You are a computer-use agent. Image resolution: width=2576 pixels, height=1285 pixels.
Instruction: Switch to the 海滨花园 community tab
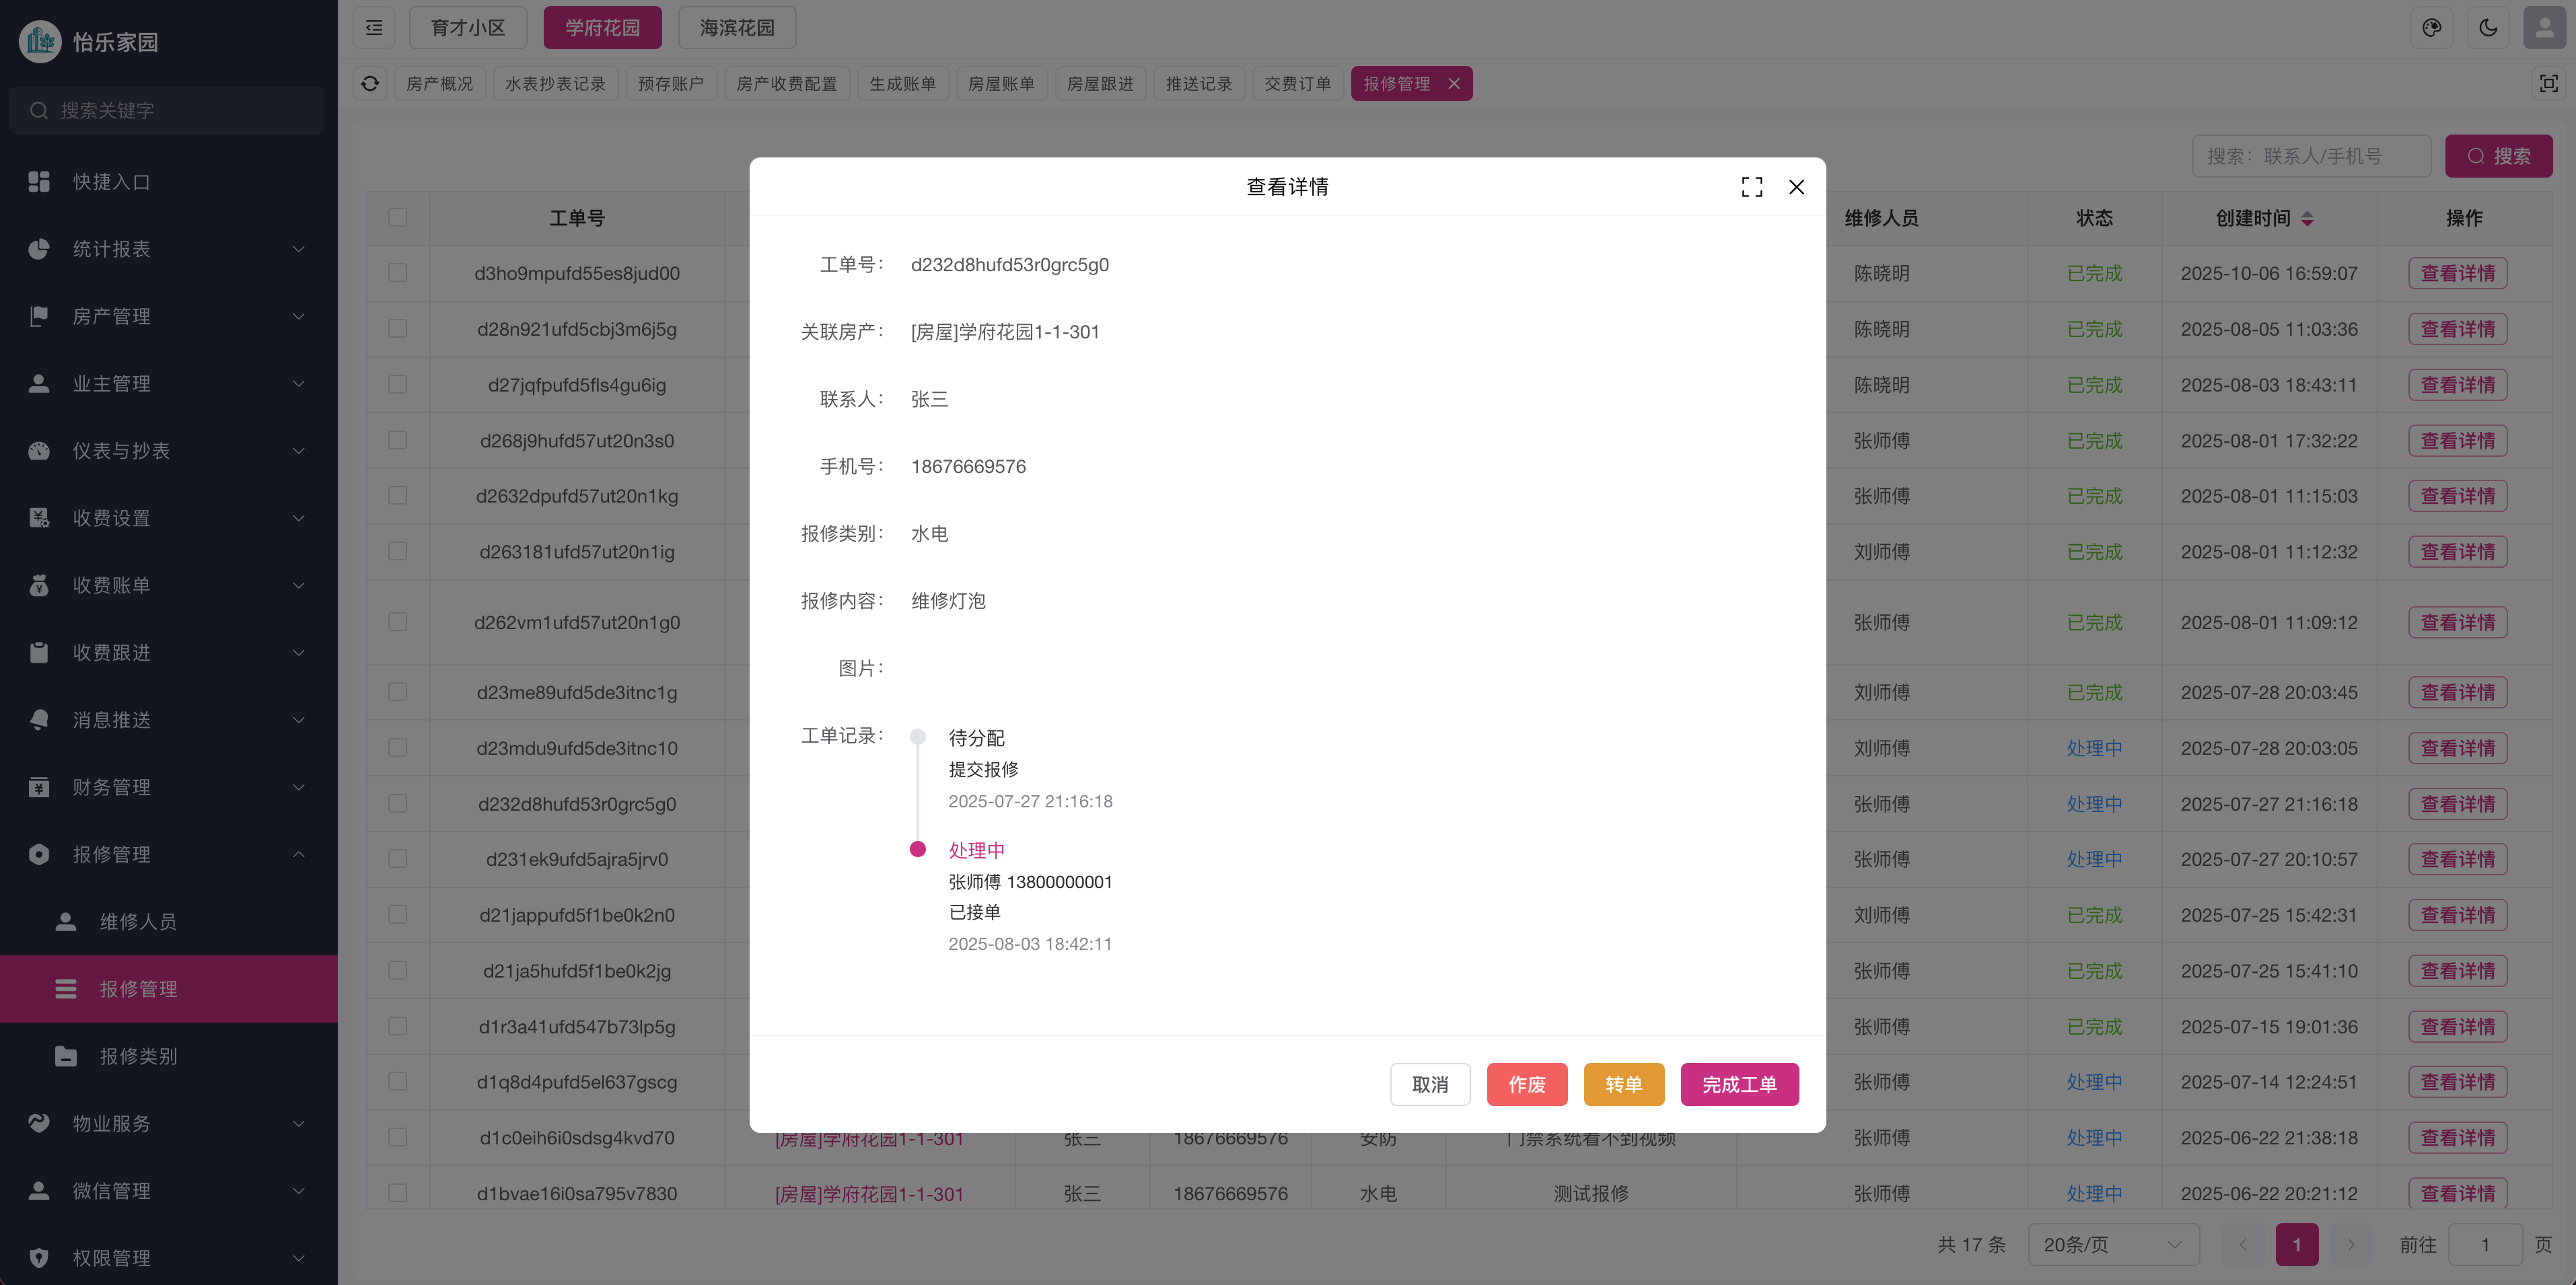point(736,27)
